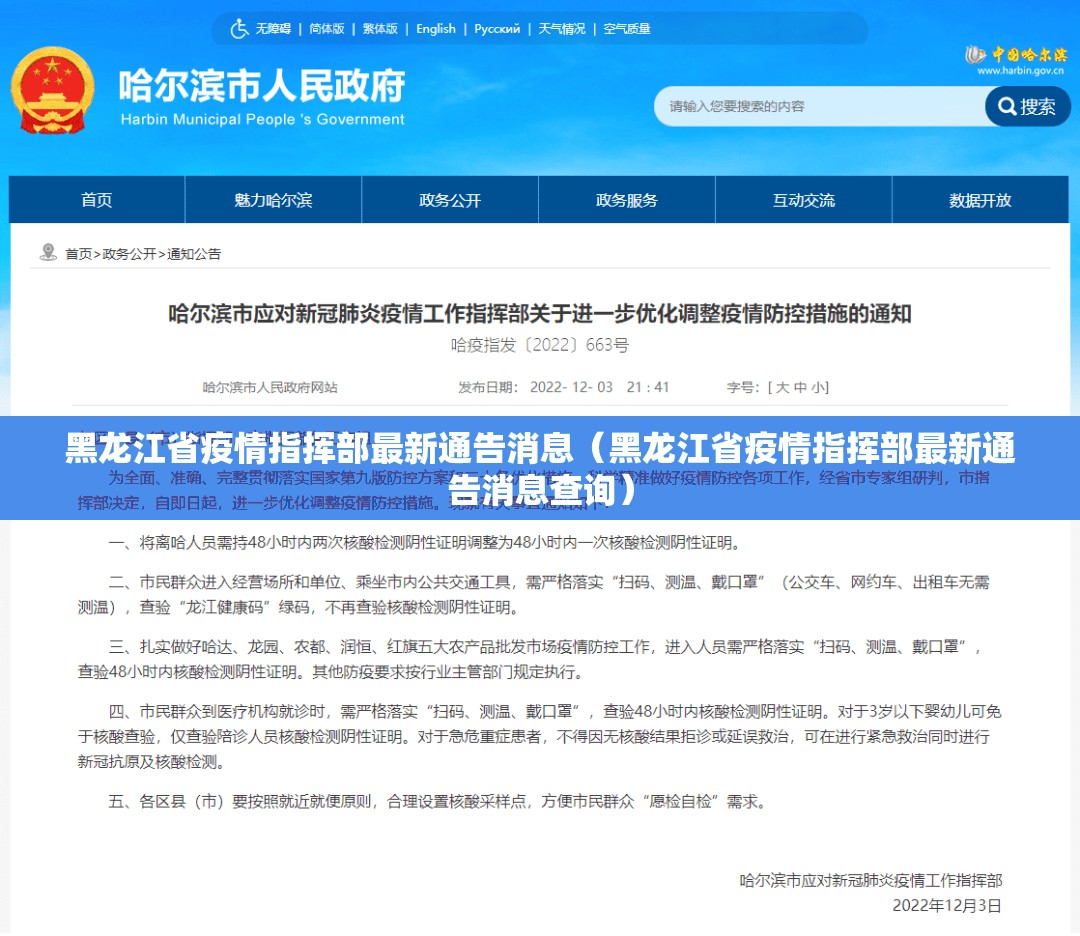Open the 互动交流 navigation tab
The height and width of the screenshot is (936, 1080).
coord(804,200)
